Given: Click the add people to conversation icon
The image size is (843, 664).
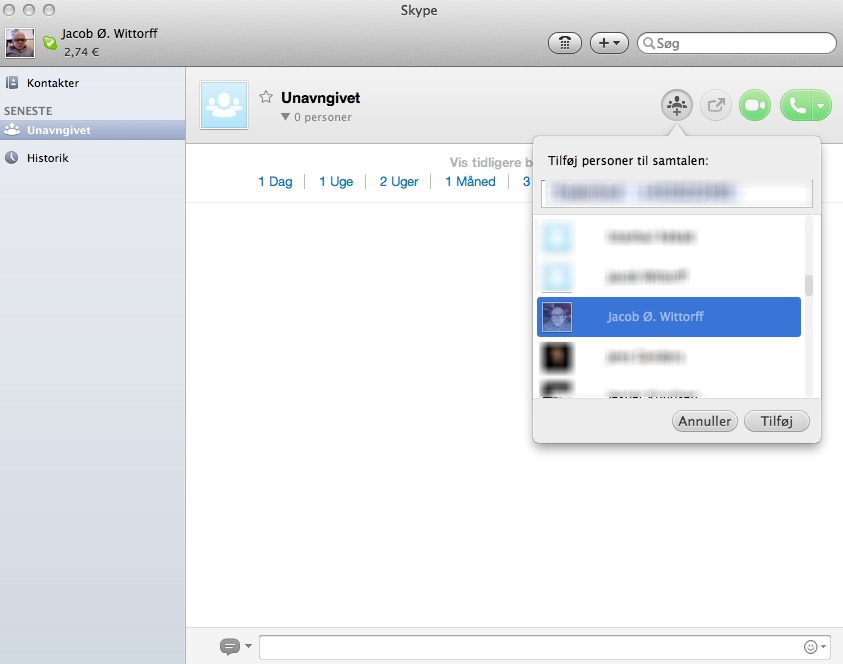Looking at the screenshot, I should click(676, 105).
